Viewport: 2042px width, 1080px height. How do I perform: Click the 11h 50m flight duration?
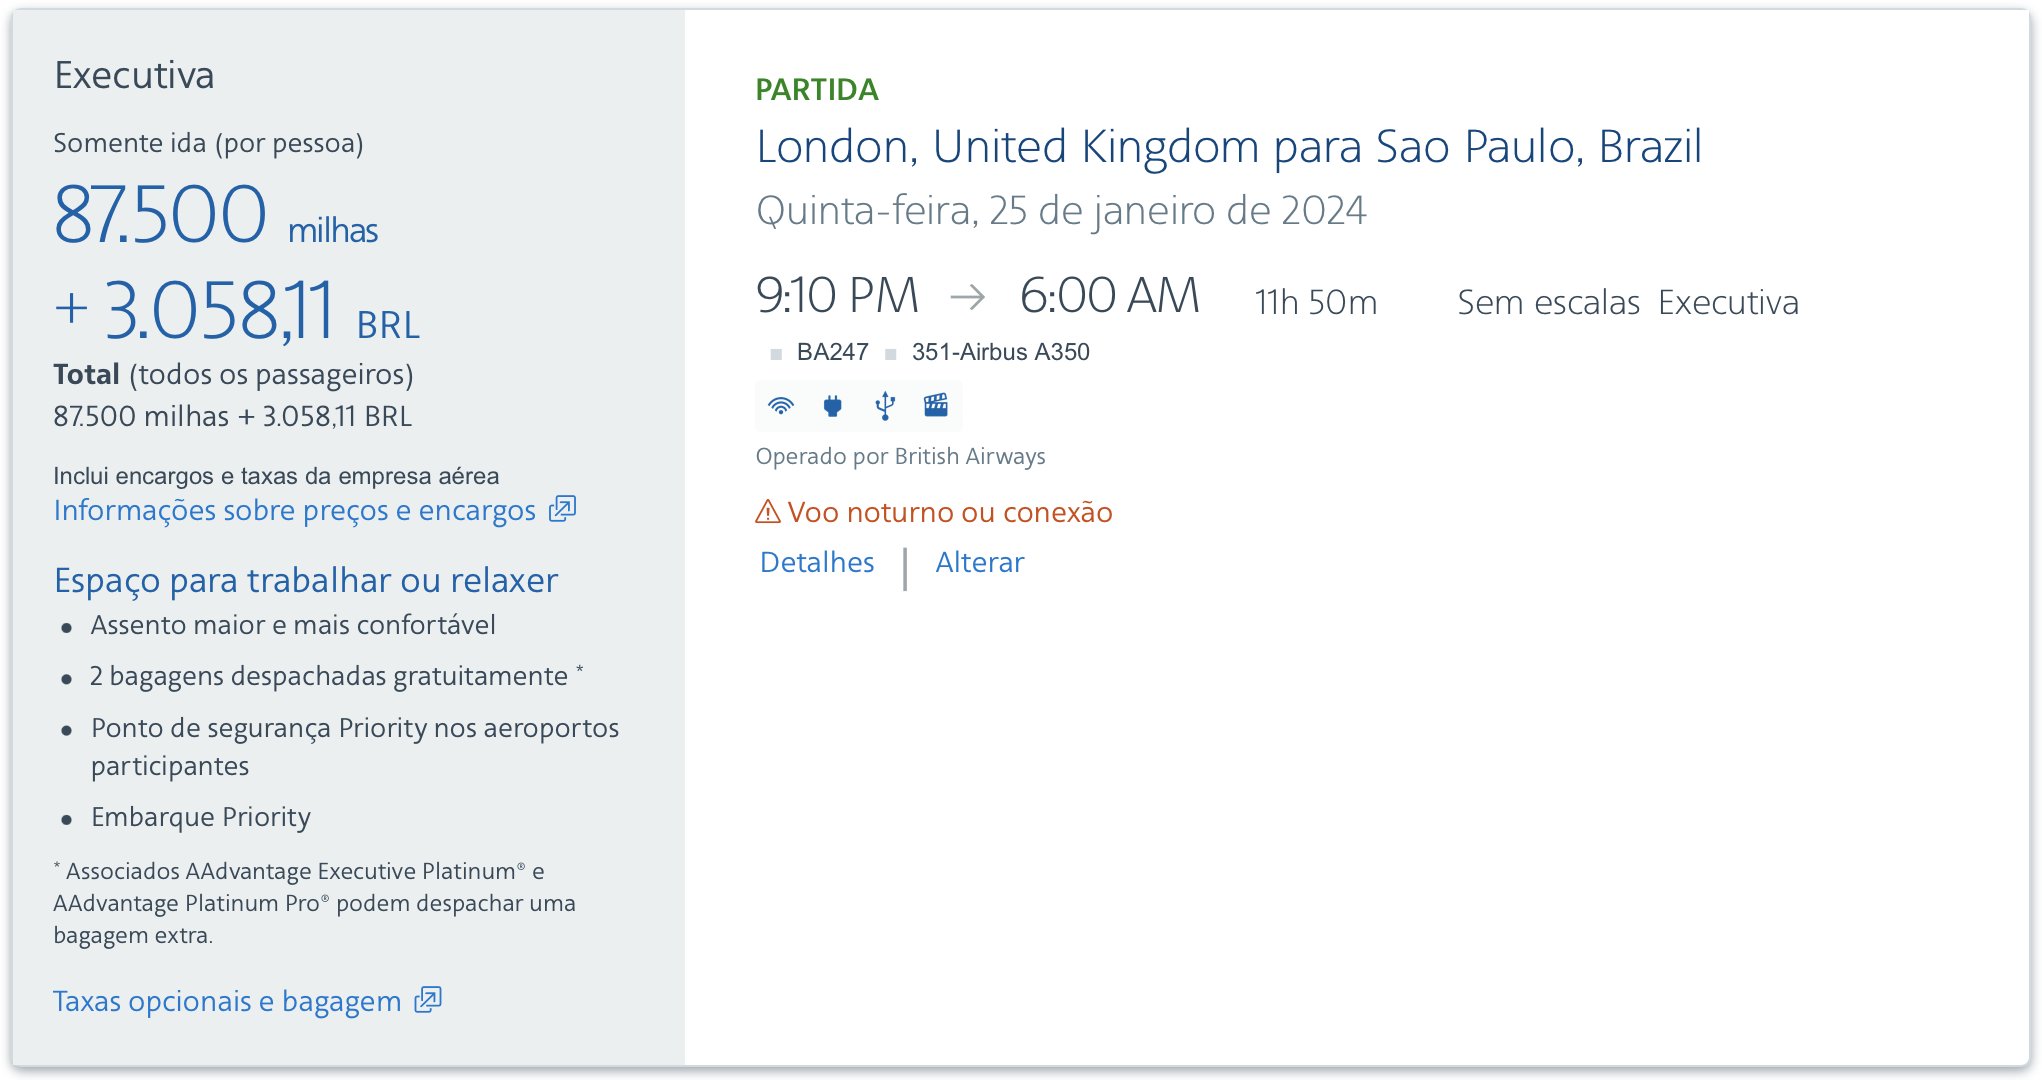pos(1316,302)
